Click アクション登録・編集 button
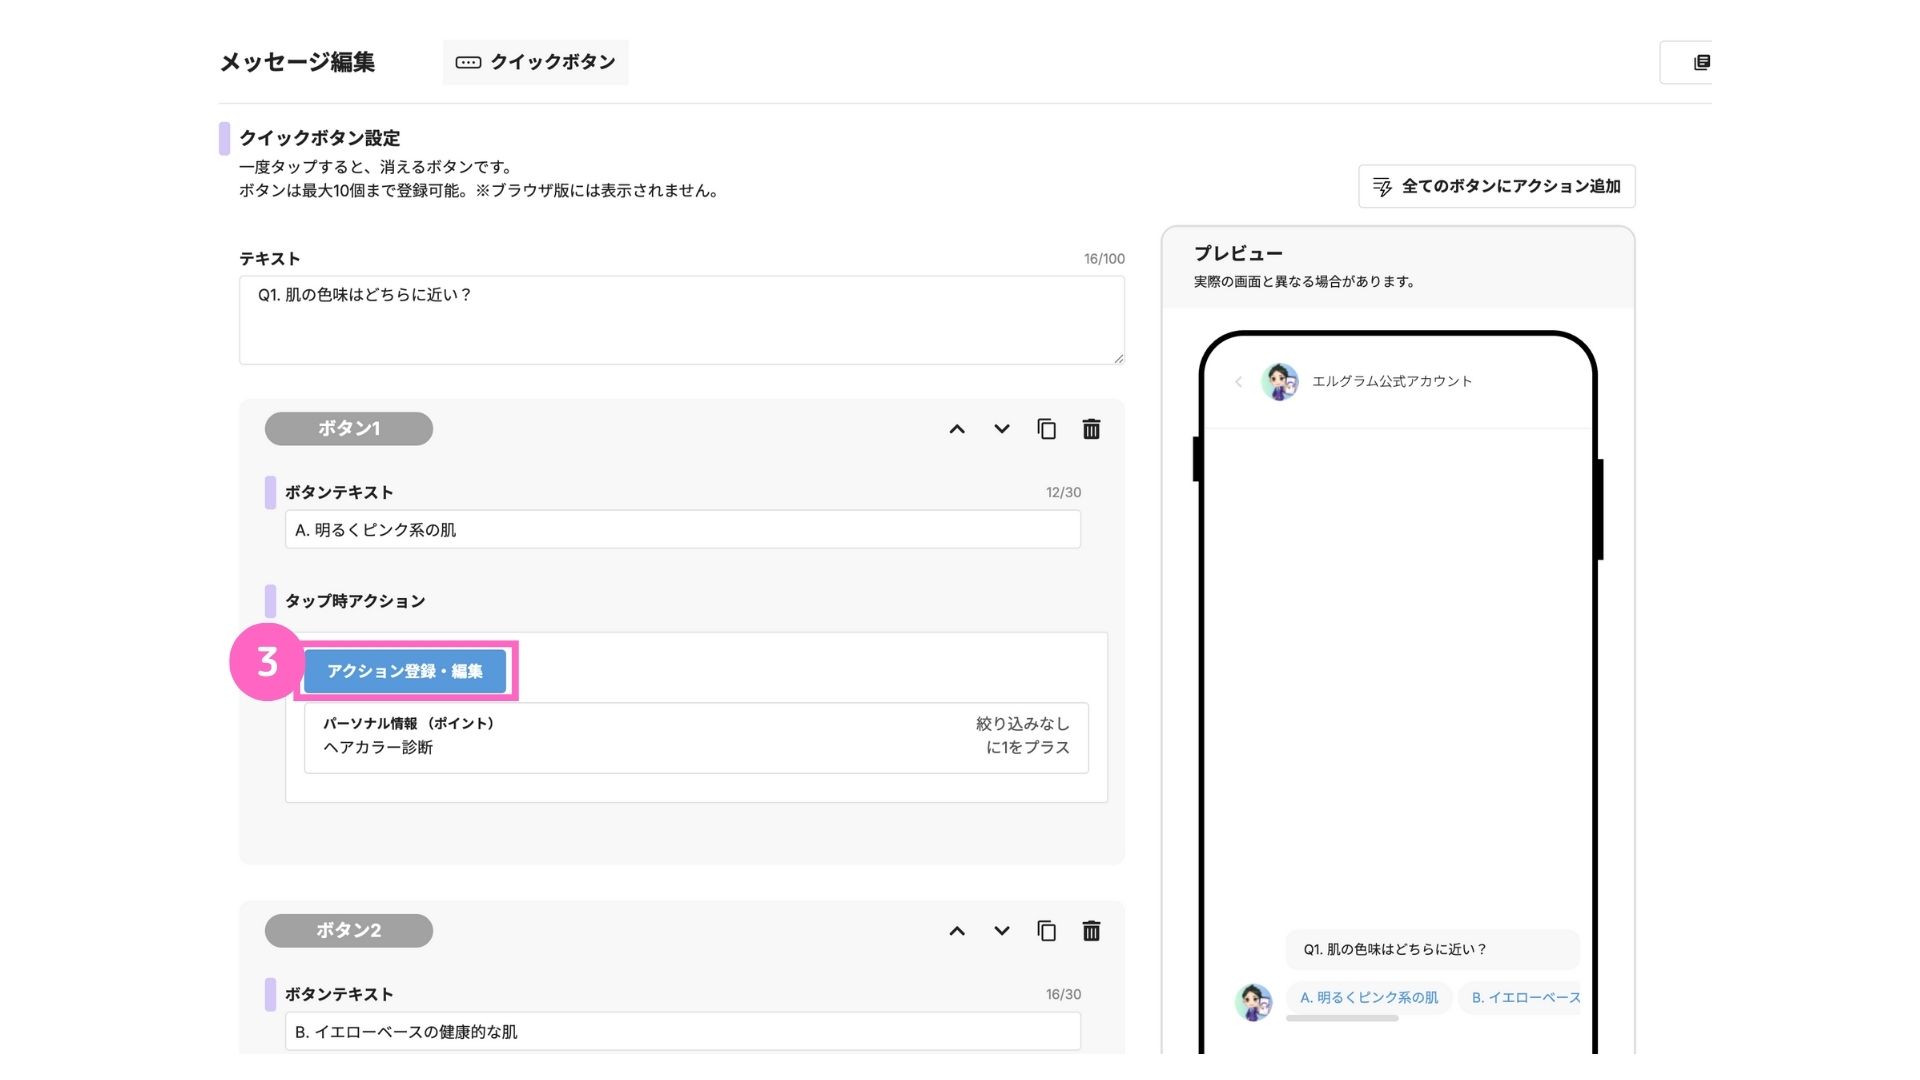 pos(405,671)
